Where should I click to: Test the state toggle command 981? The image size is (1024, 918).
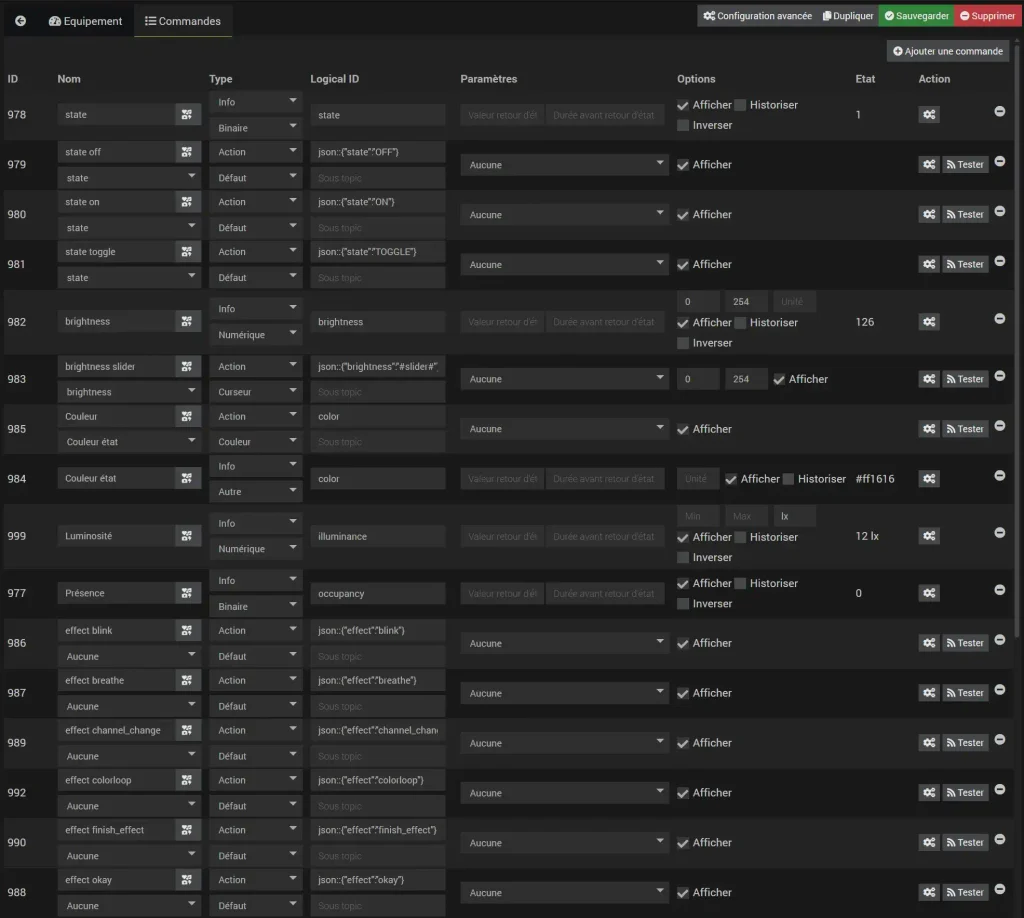click(965, 264)
